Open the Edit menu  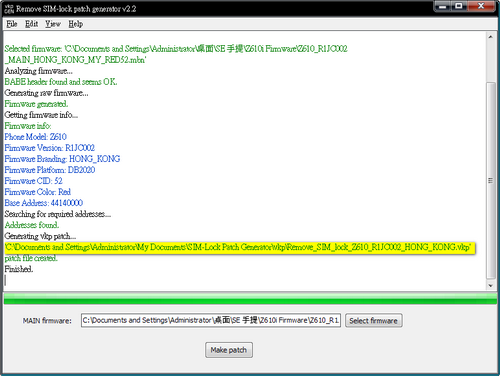[x=31, y=24]
